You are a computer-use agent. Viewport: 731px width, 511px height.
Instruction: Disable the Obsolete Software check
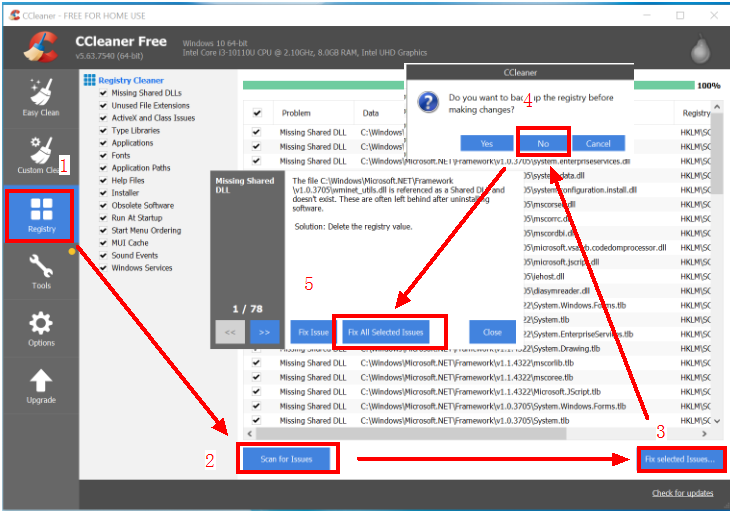pos(103,205)
